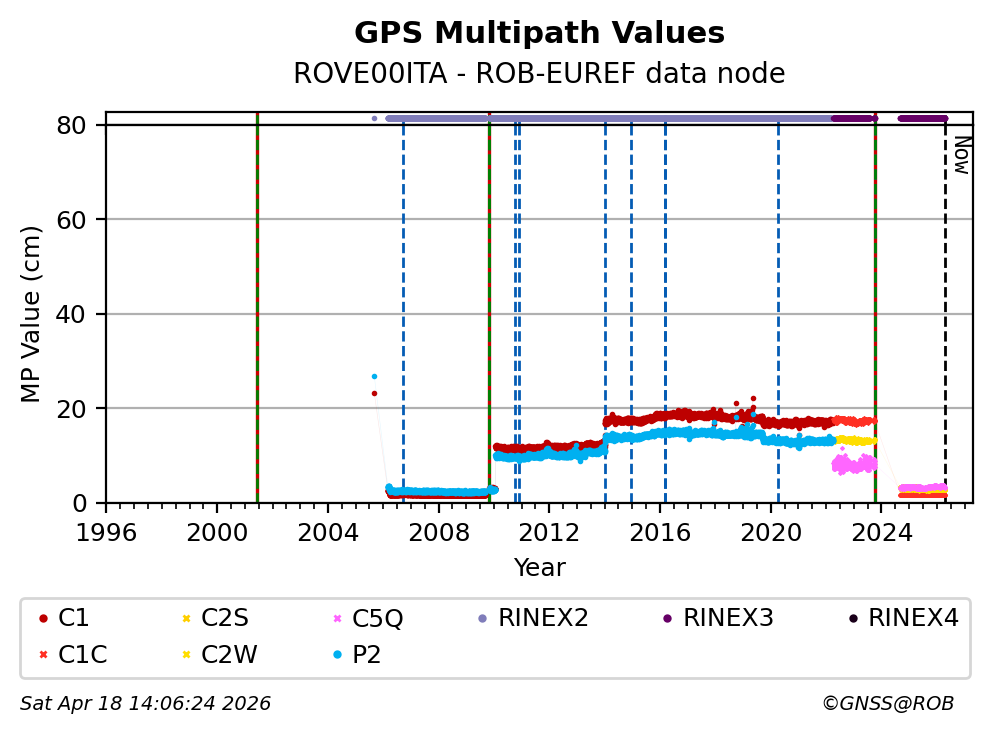Screen dimensions: 992x734
Task: Click the P2 blue dot legend marker
Action: (338, 655)
